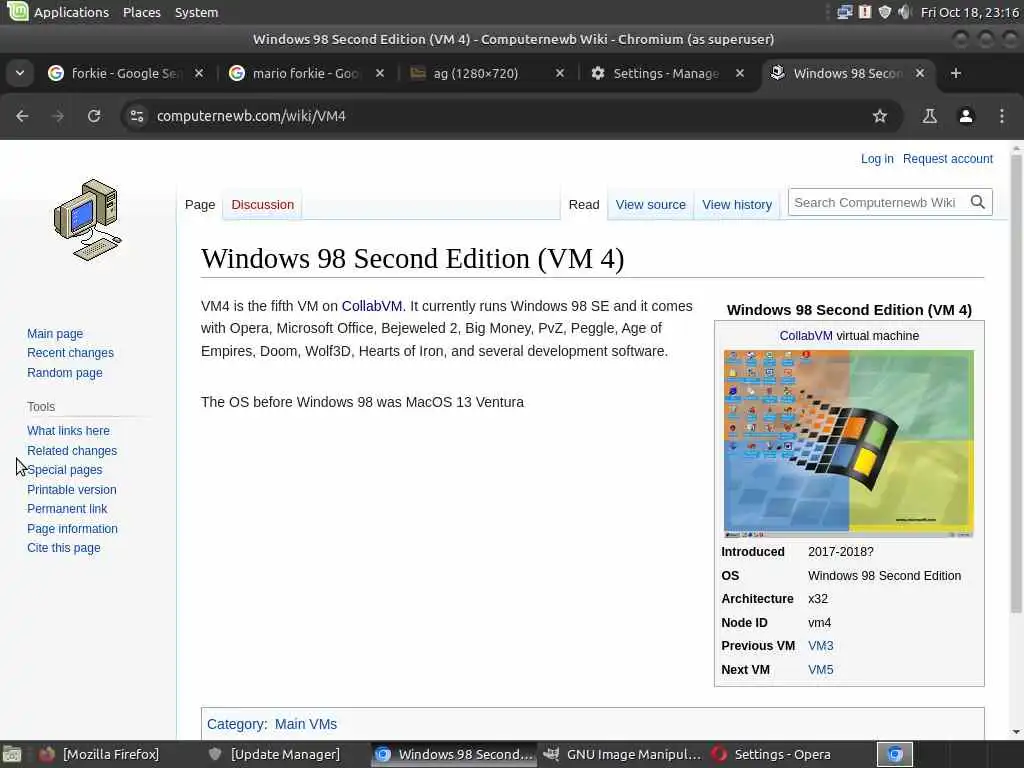Screen dimensions: 1024x768
Task: Click Category: link at page bottom
Action: [x=236, y=724]
